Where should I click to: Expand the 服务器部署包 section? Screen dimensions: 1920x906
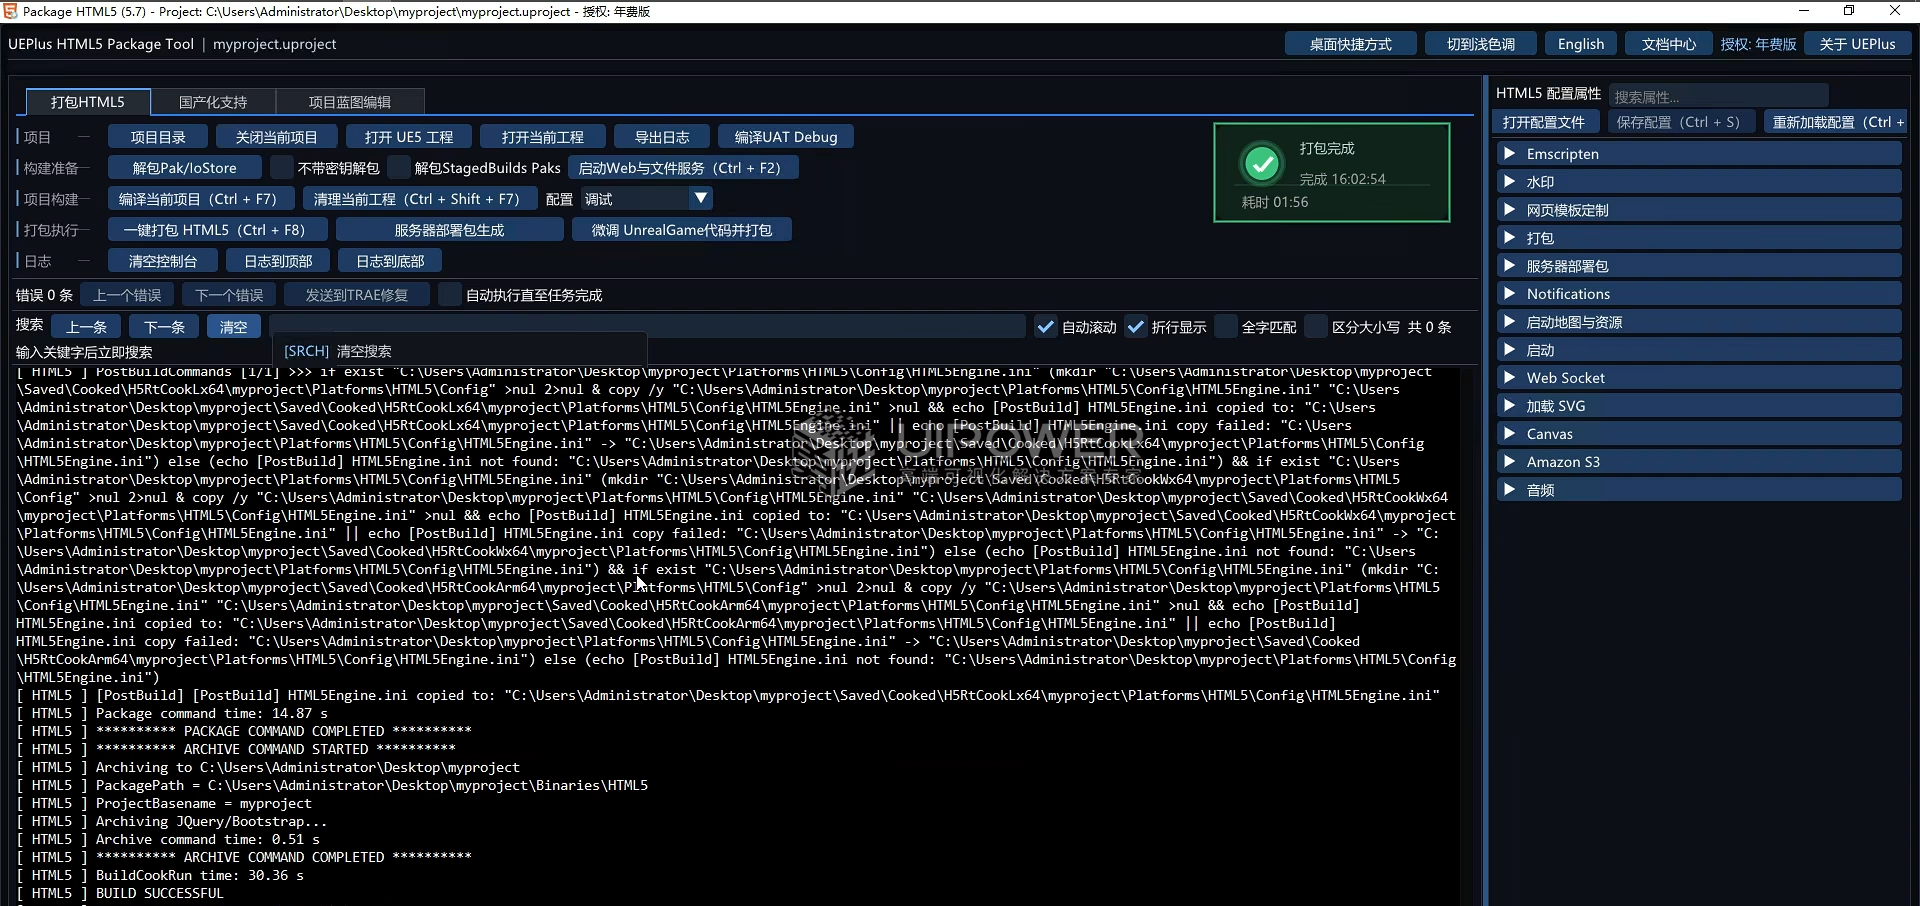(x=1699, y=266)
